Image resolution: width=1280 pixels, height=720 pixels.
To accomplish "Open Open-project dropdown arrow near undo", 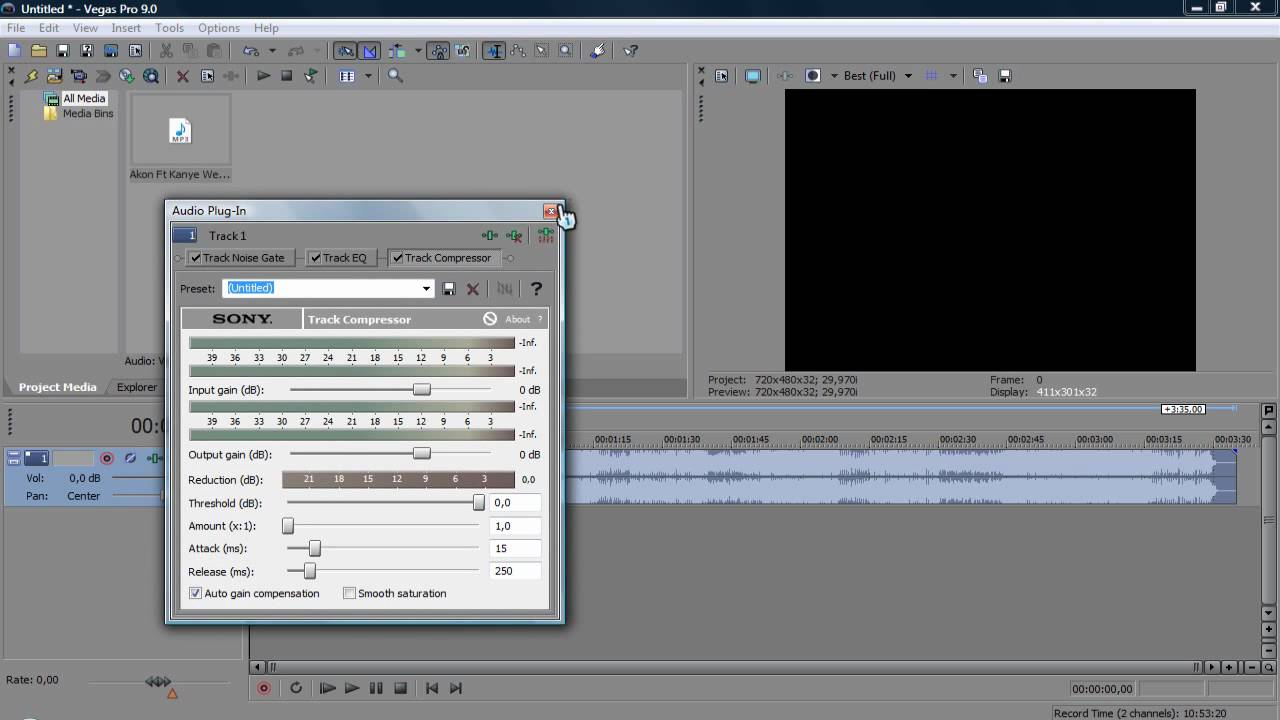I will 270,50.
